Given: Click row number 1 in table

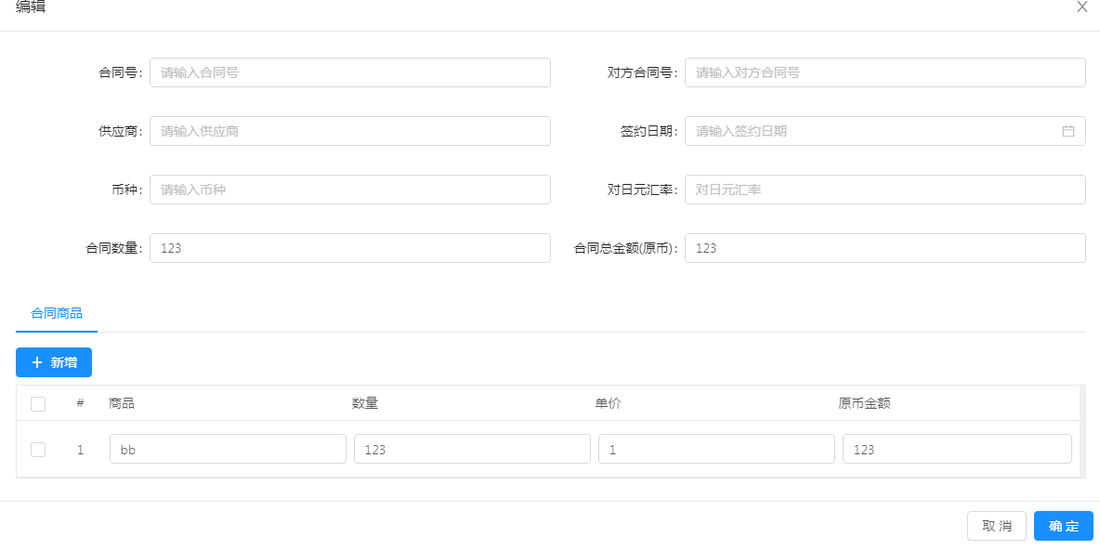Looking at the screenshot, I should (80, 450).
